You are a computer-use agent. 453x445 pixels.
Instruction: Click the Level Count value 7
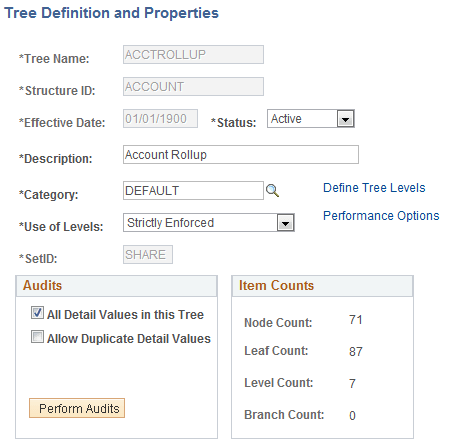[352, 383]
